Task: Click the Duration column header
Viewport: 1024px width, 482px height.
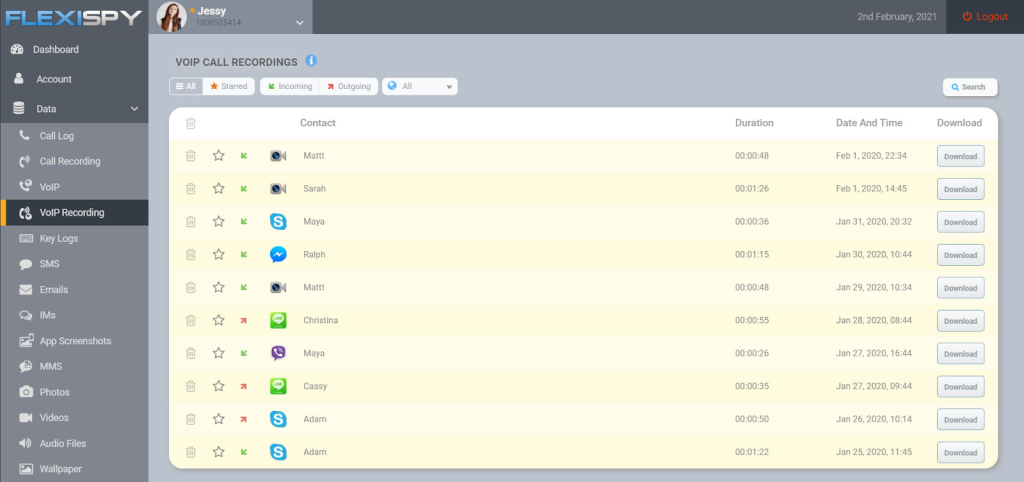Action: pos(754,123)
